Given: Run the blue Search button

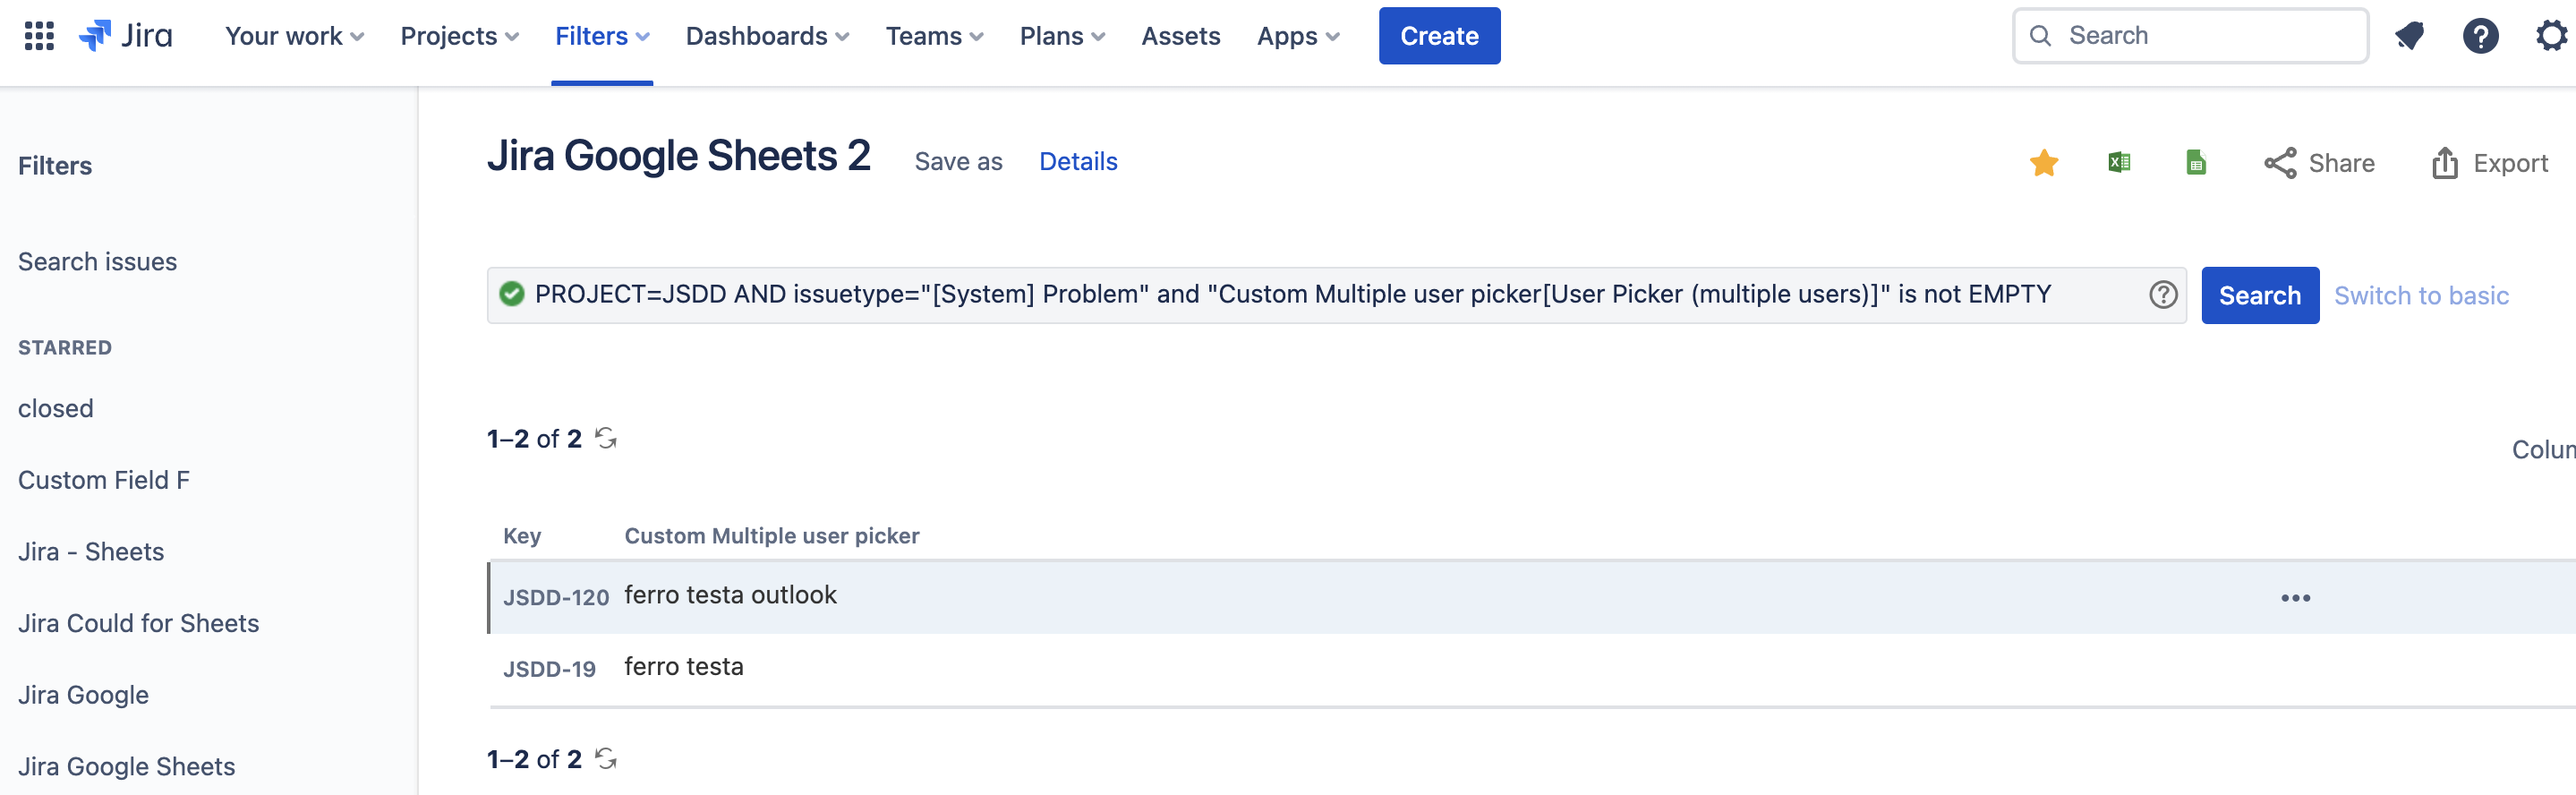Looking at the screenshot, I should (2259, 295).
